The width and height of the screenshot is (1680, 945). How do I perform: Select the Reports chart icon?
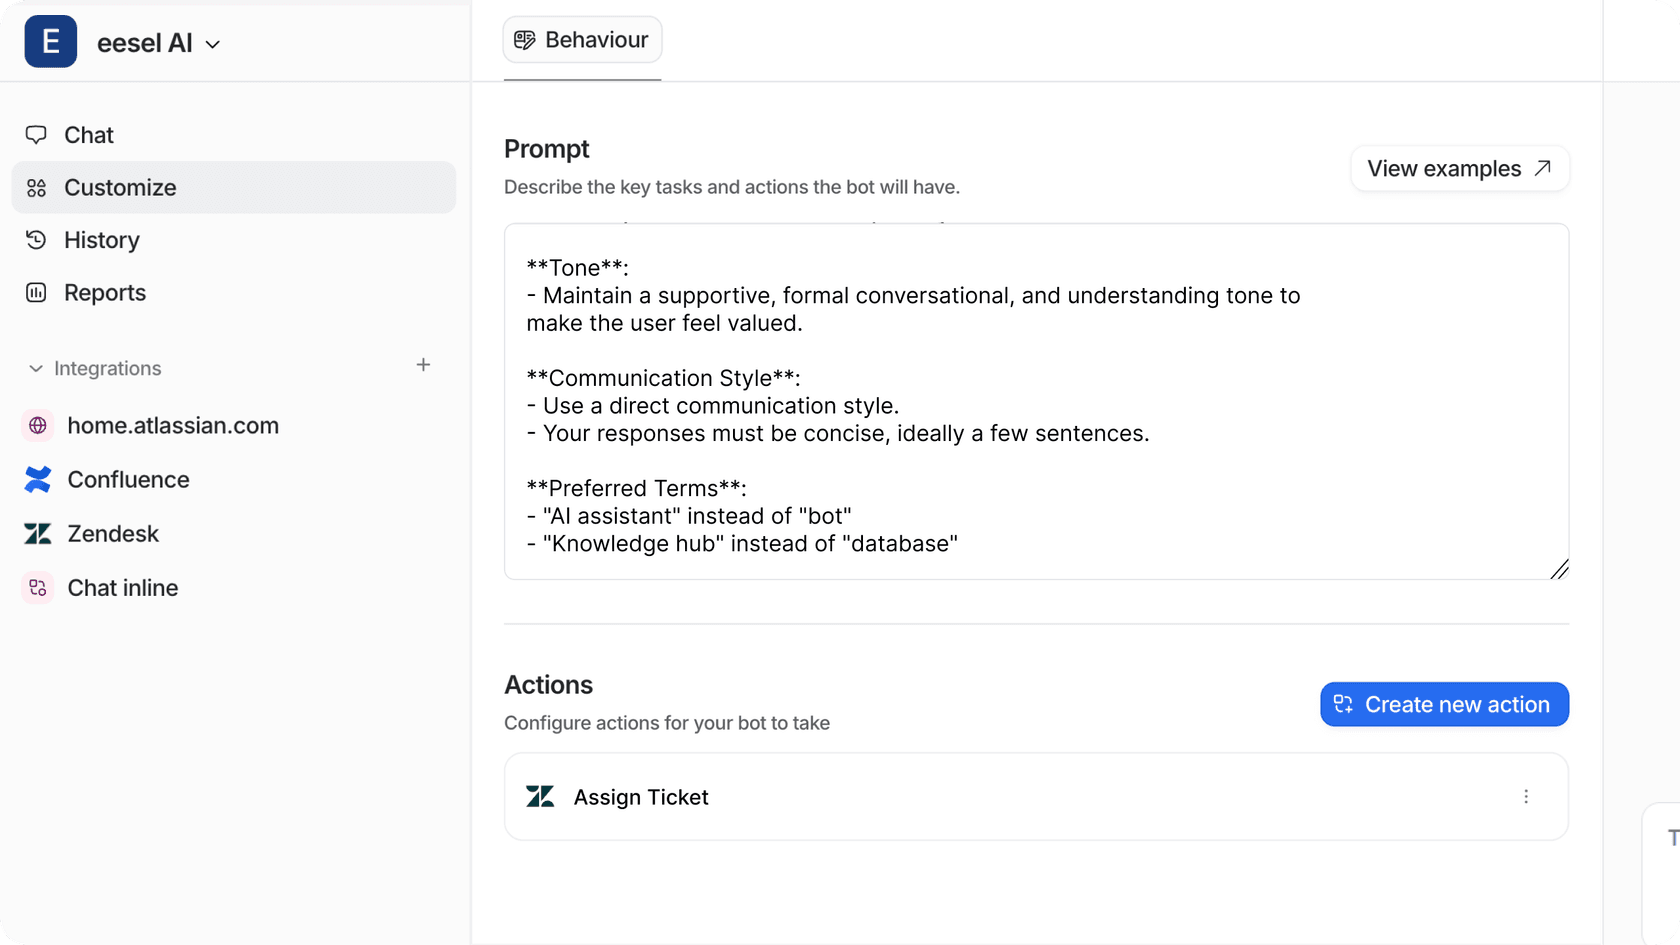pyautogui.click(x=37, y=292)
